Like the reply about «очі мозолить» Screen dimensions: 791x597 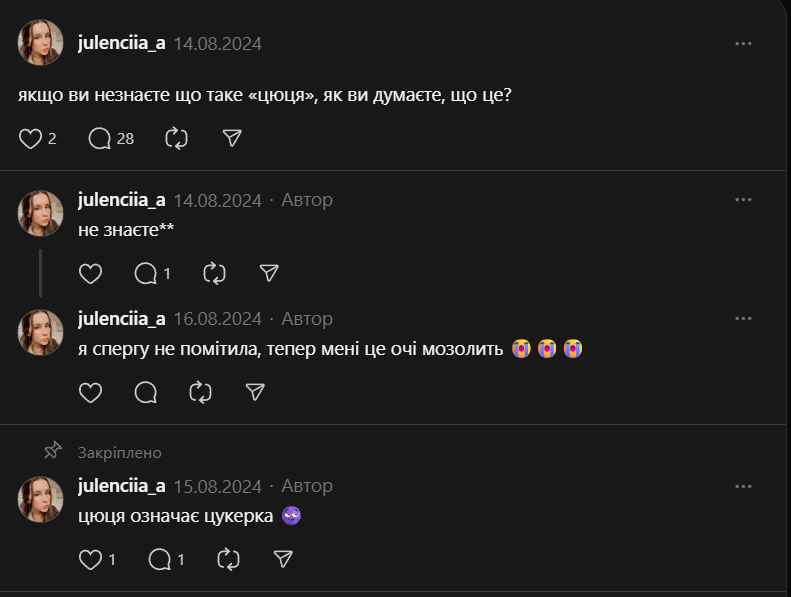click(x=90, y=392)
